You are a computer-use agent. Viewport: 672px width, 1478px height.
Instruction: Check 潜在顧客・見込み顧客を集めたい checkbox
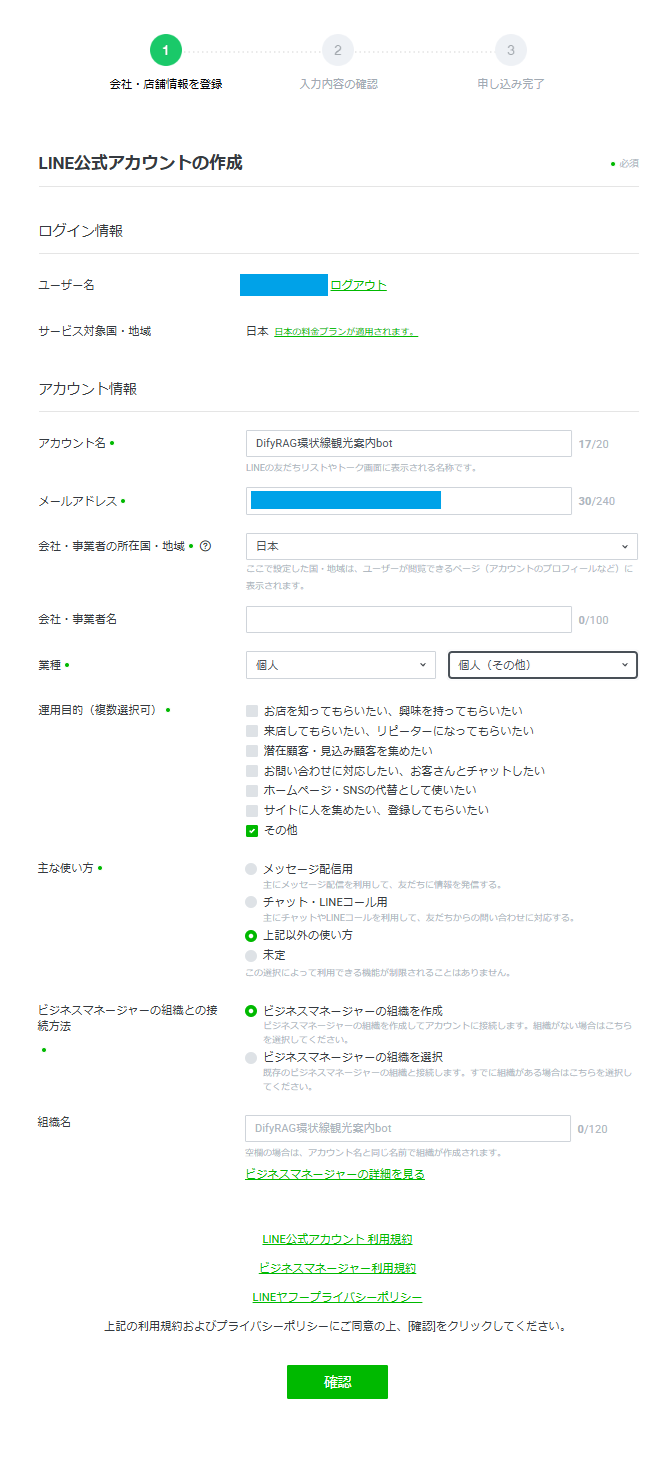pos(252,750)
